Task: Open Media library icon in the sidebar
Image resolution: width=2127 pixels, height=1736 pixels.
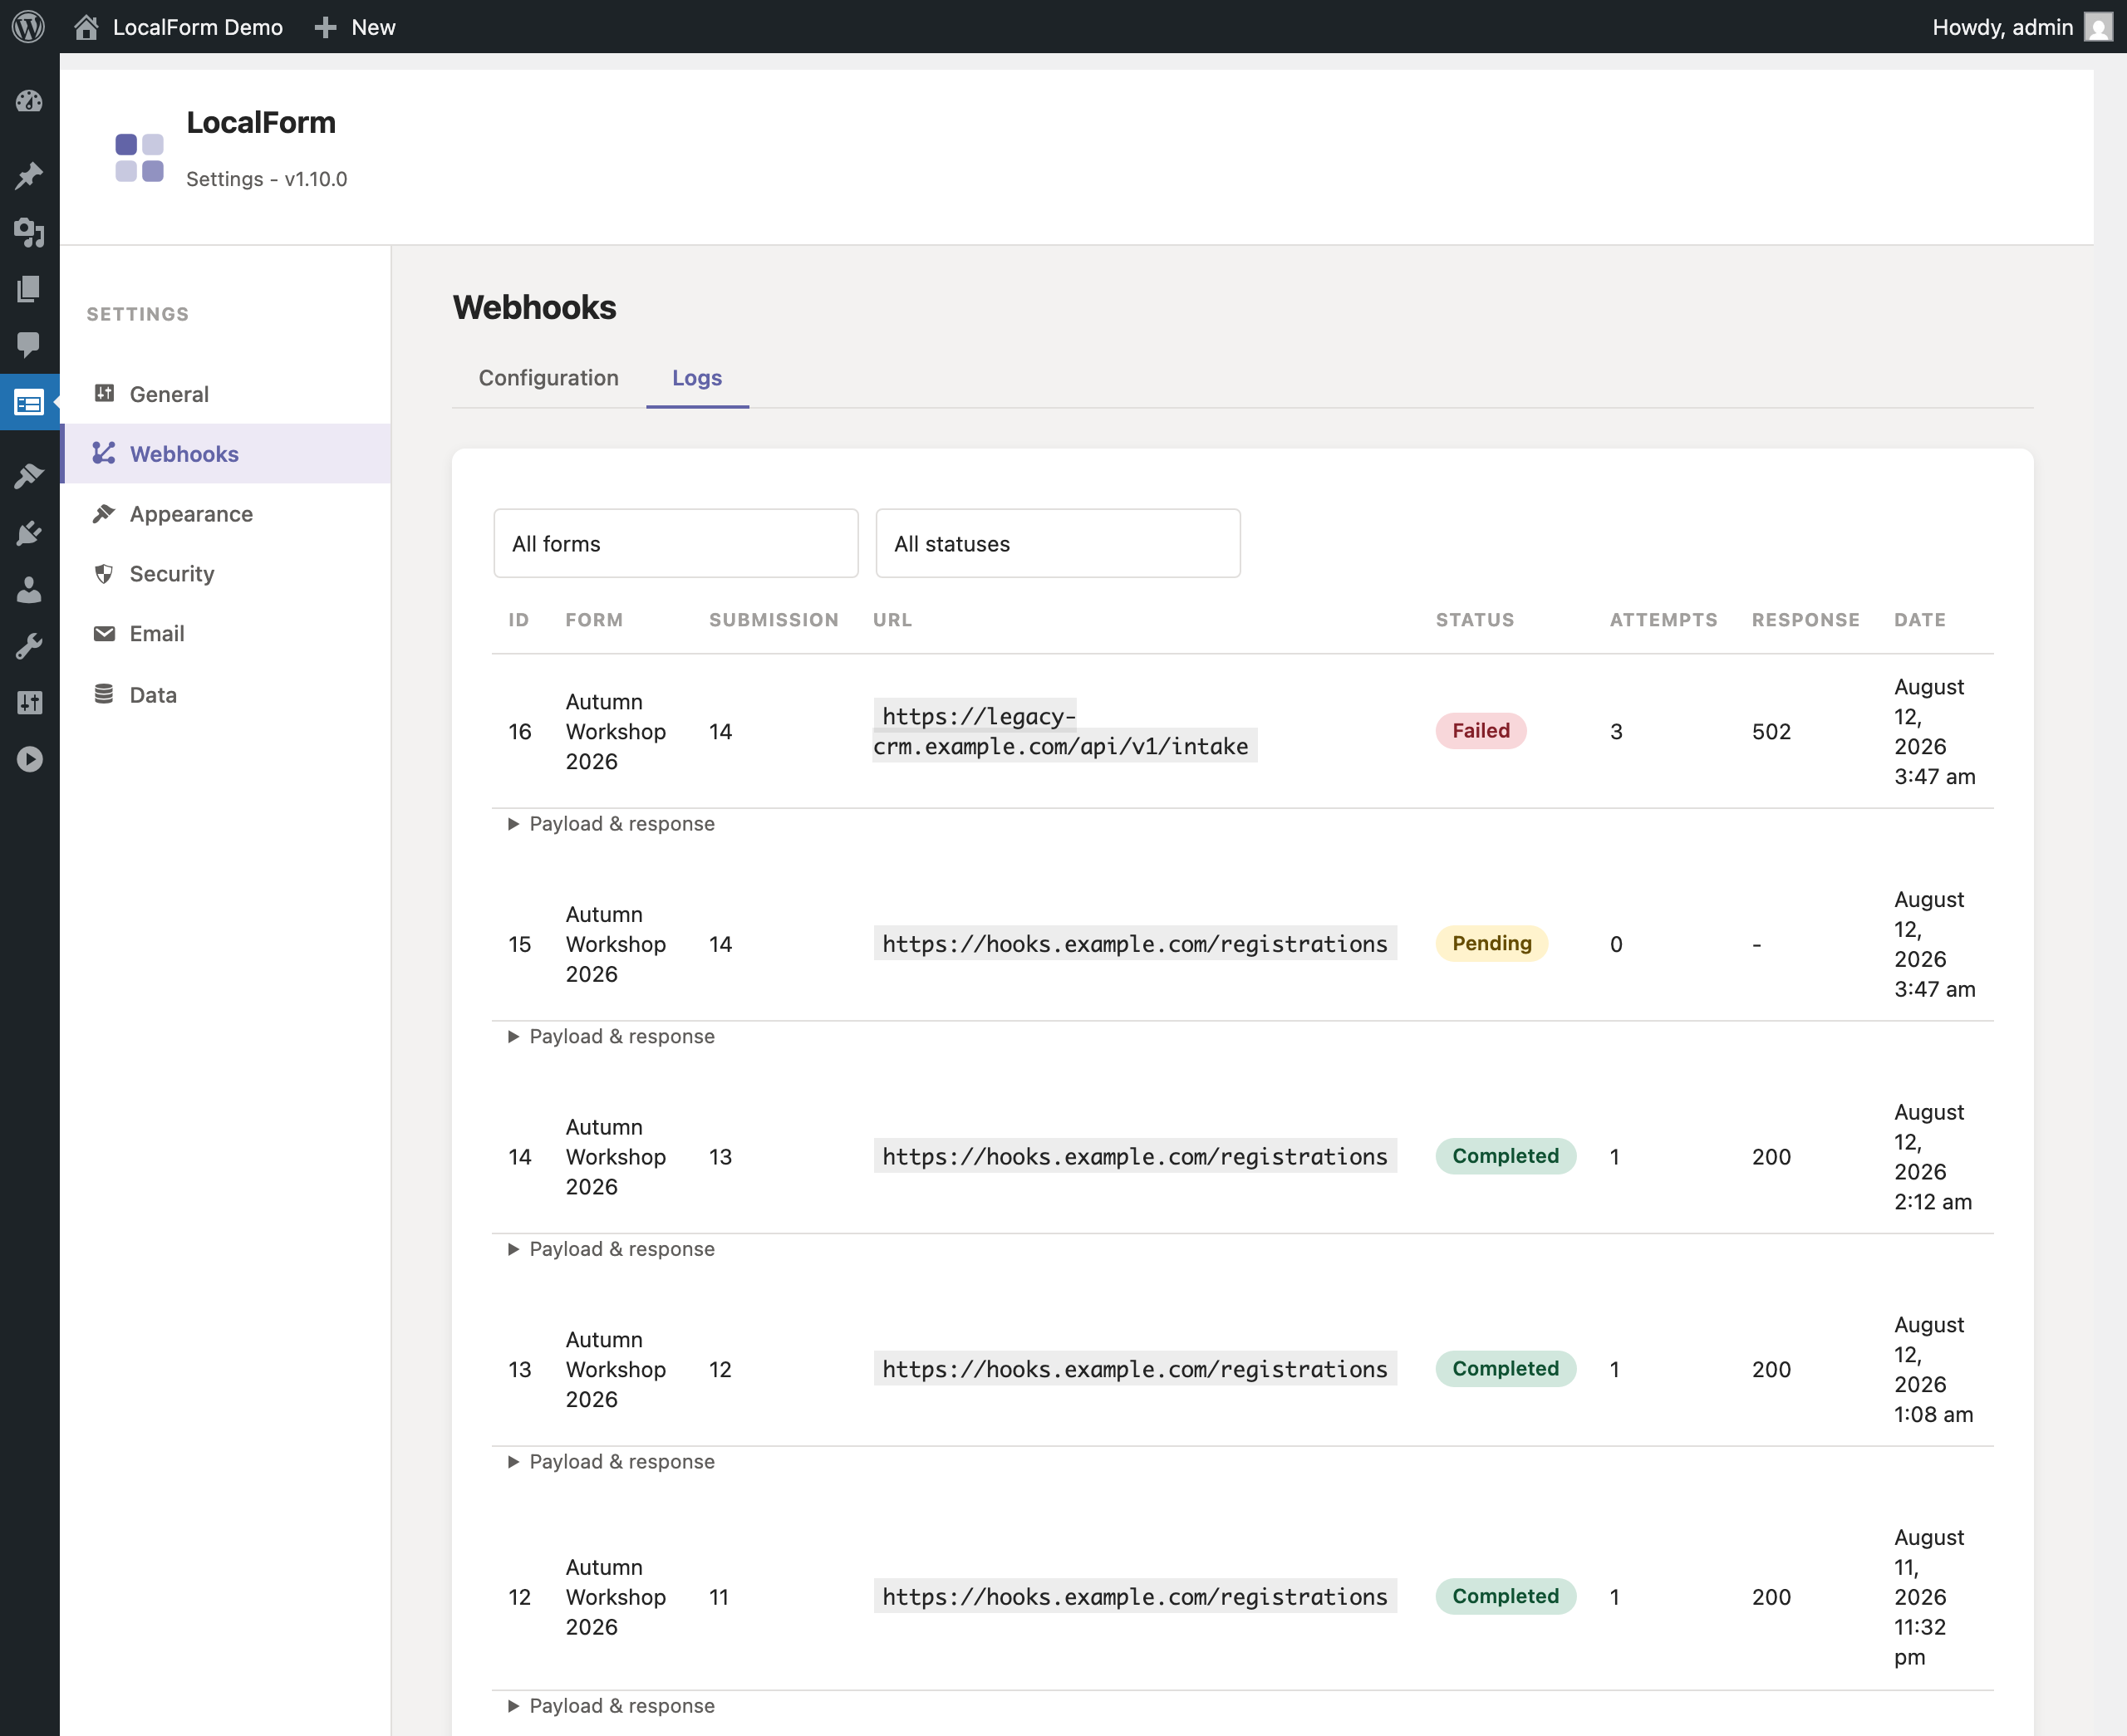Action: (x=29, y=233)
